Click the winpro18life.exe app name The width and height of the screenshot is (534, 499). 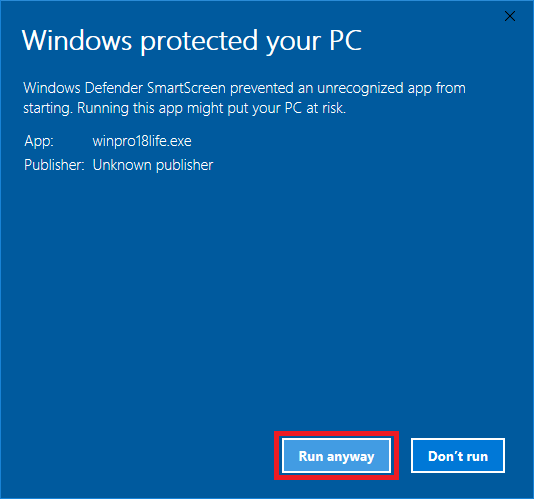[142, 141]
